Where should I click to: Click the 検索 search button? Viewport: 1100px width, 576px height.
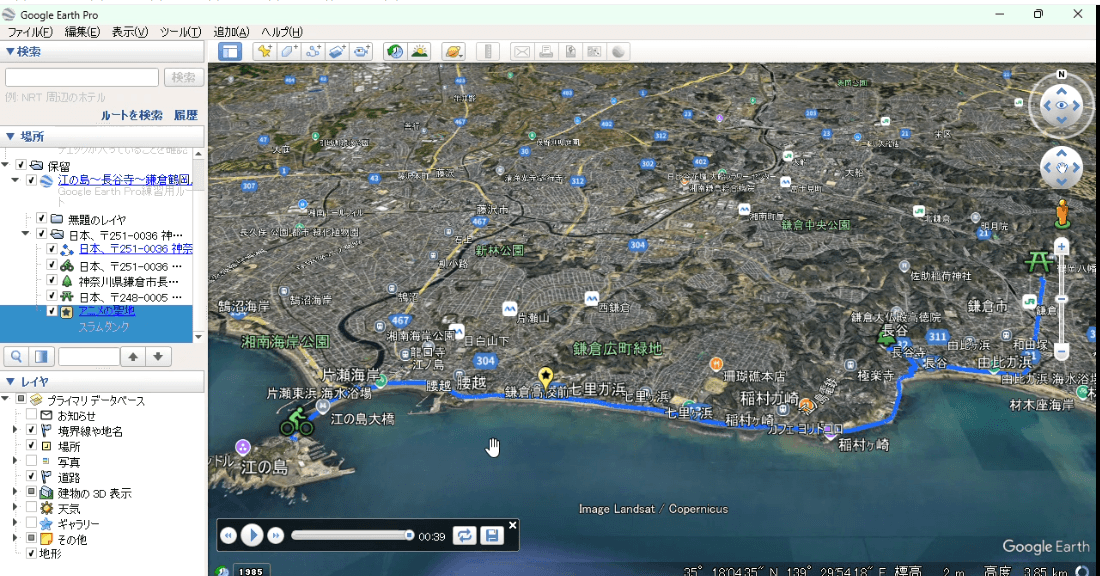(x=183, y=77)
